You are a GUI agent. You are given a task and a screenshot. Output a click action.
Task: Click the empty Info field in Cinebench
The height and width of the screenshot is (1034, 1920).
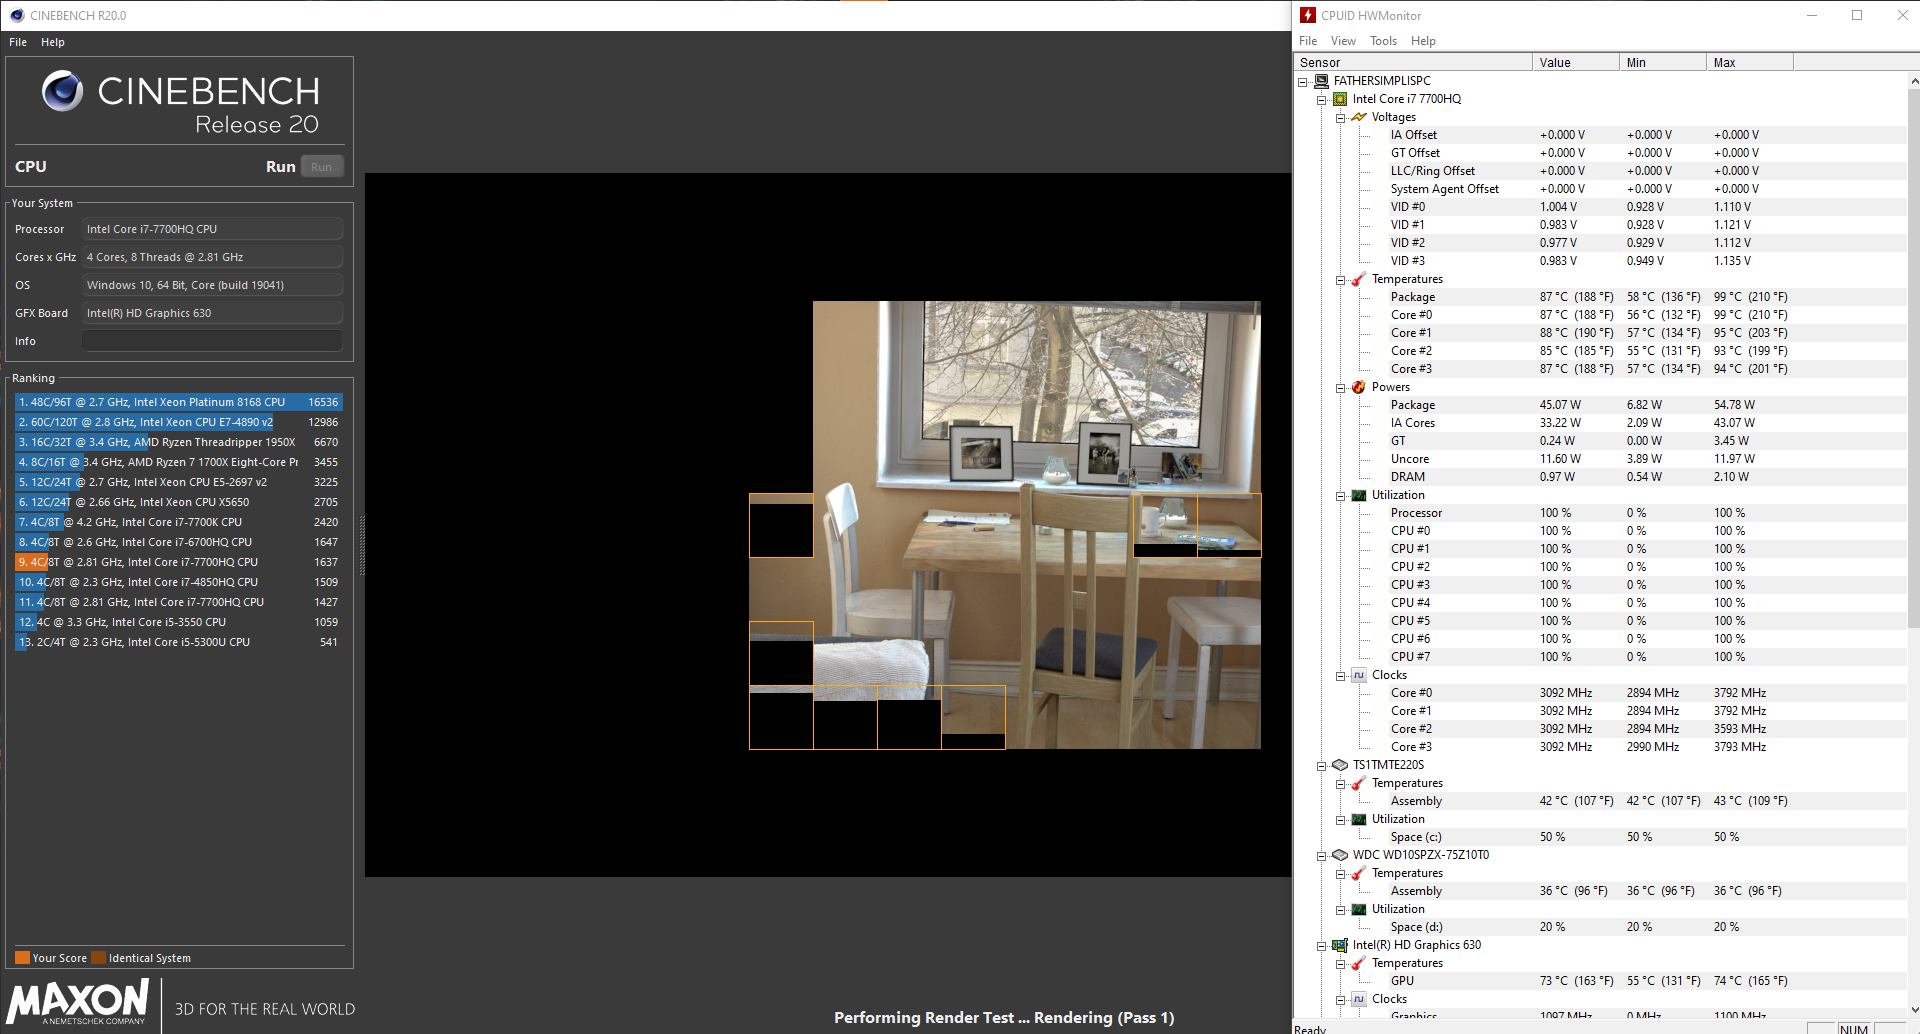coord(212,341)
